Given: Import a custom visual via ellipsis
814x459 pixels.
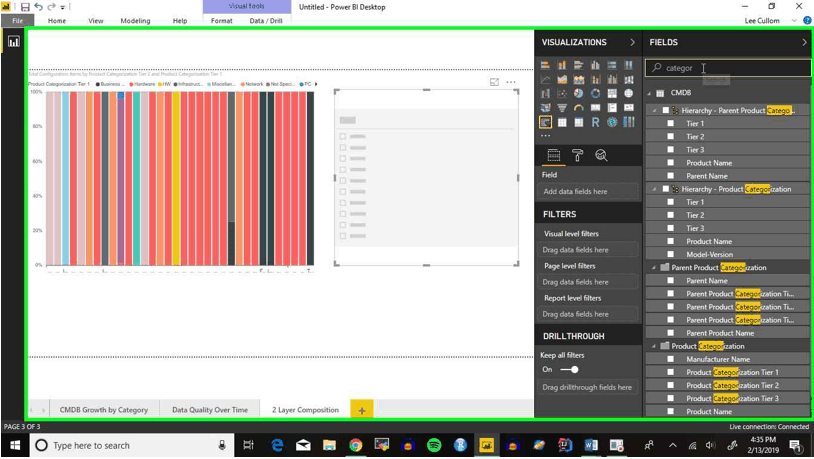Looking at the screenshot, I should (545, 136).
